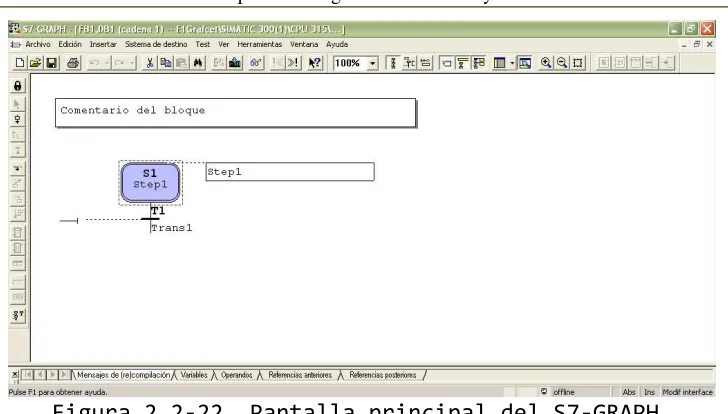Open the Insertar menu
Image resolution: width=728 pixels, height=414 pixels.
[103, 45]
